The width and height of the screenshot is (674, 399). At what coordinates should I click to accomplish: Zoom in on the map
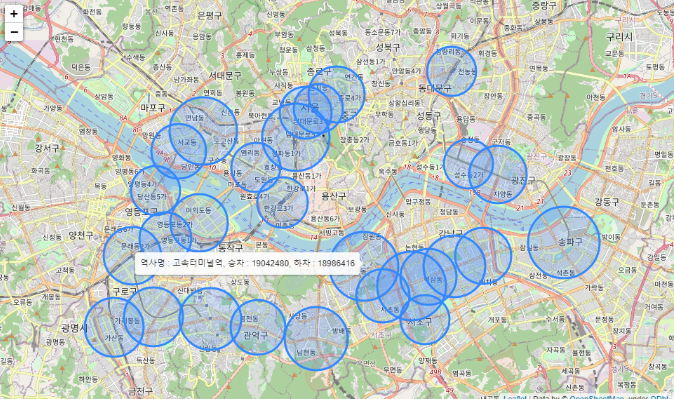(14, 14)
